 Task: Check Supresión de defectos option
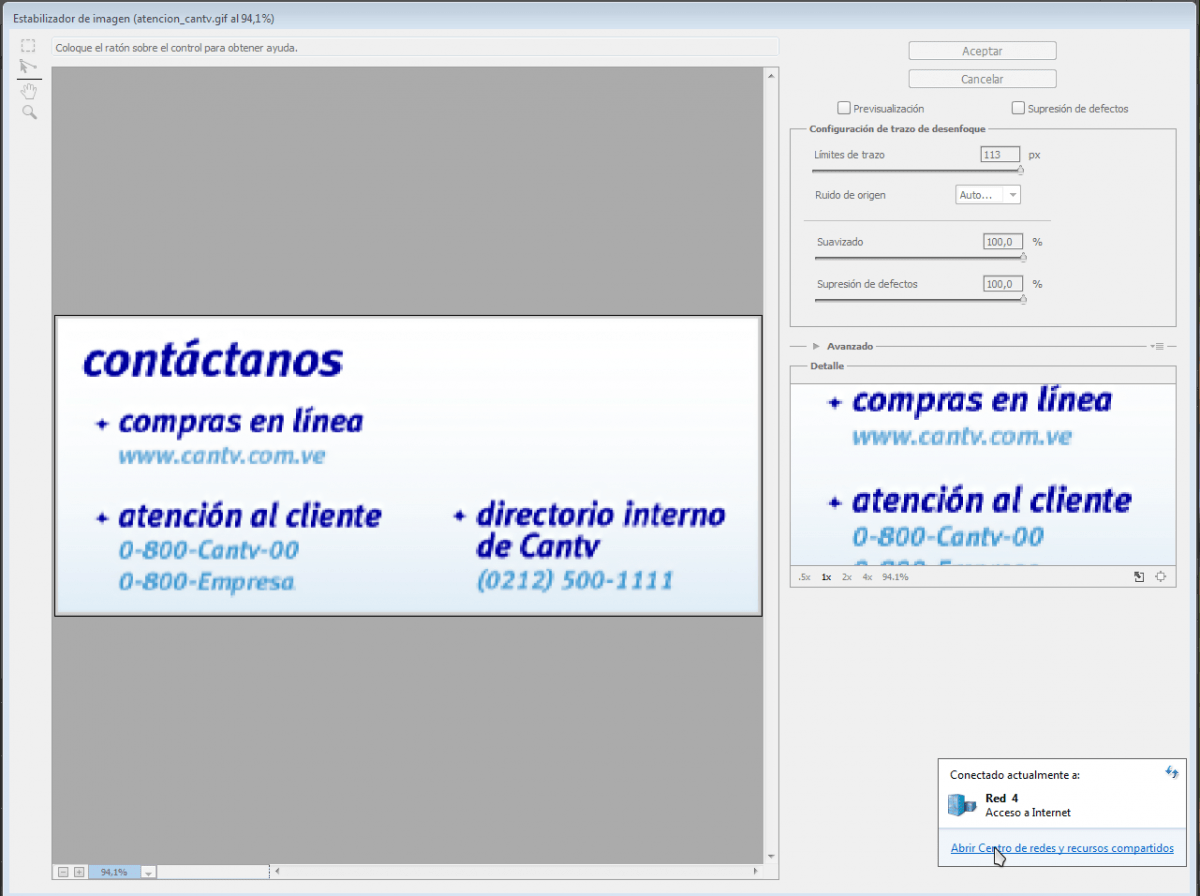pyautogui.click(x=1018, y=108)
